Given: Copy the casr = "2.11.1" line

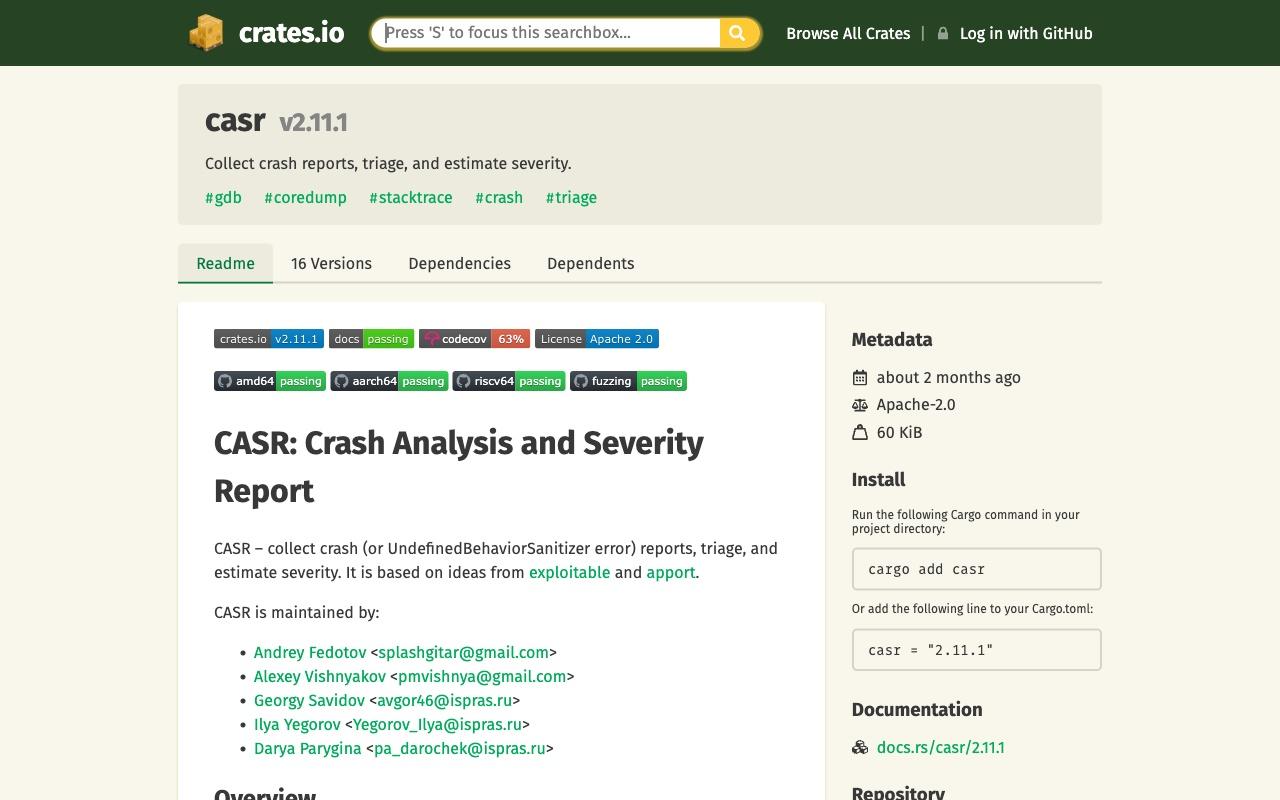Looking at the screenshot, I should 976,650.
